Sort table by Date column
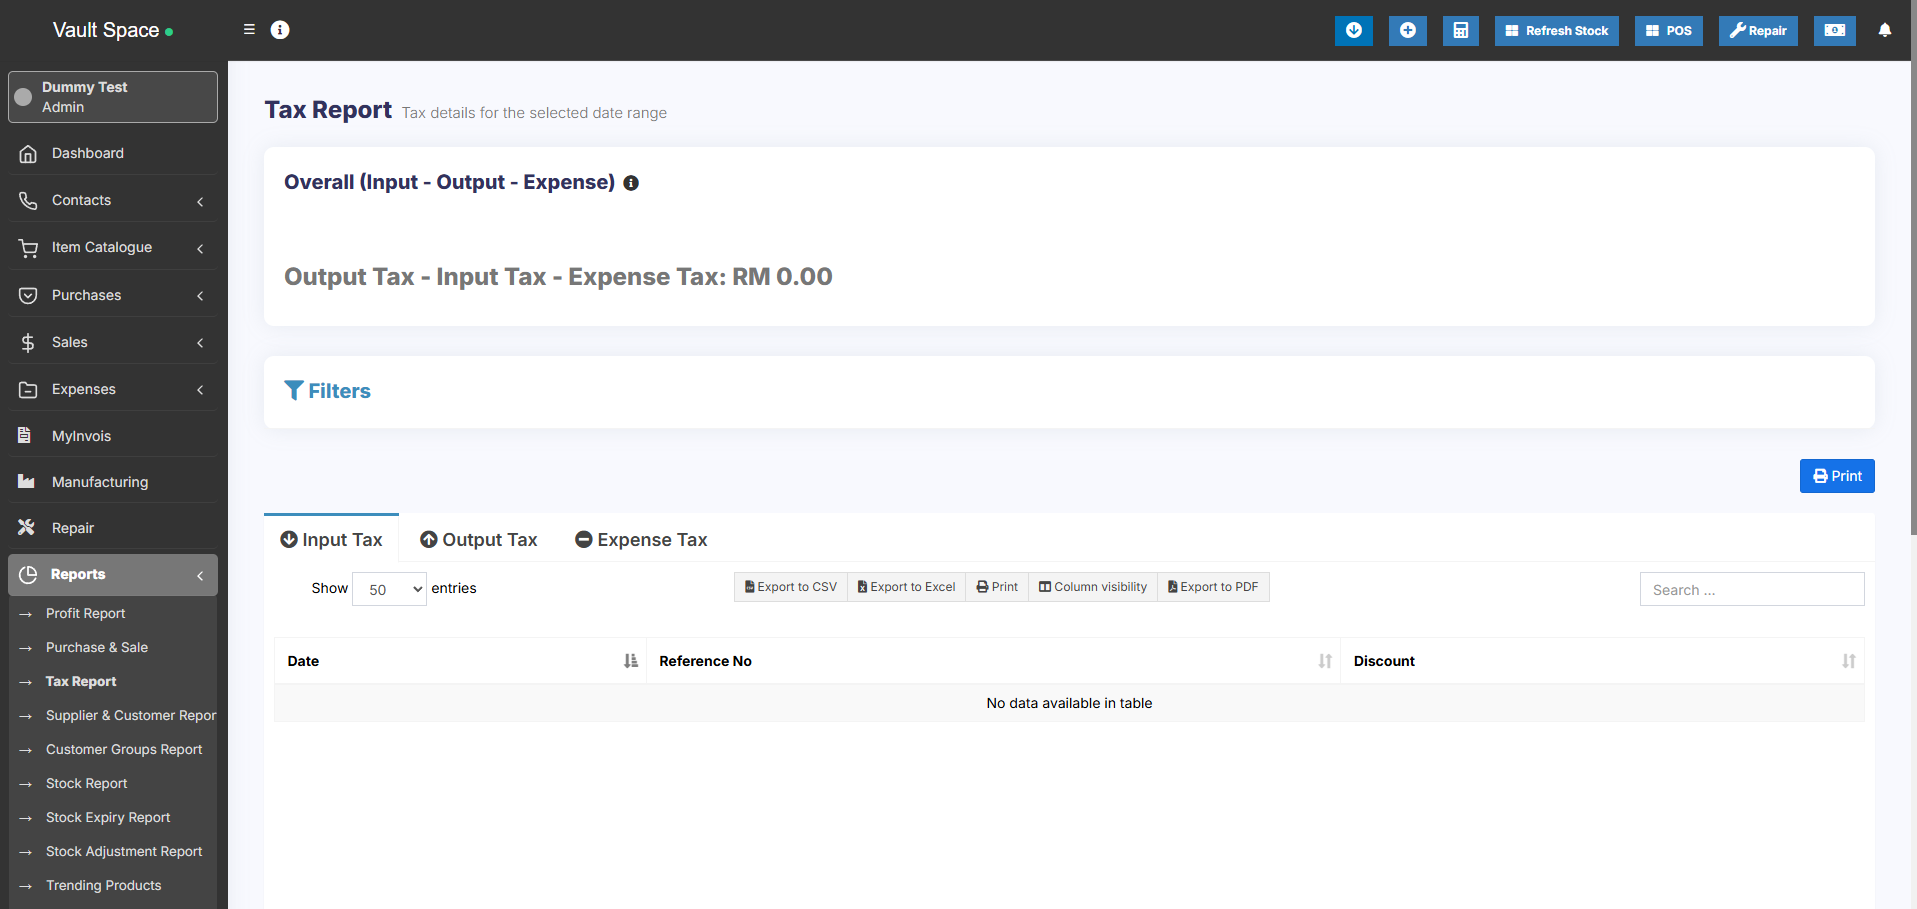 click(x=460, y=661)
